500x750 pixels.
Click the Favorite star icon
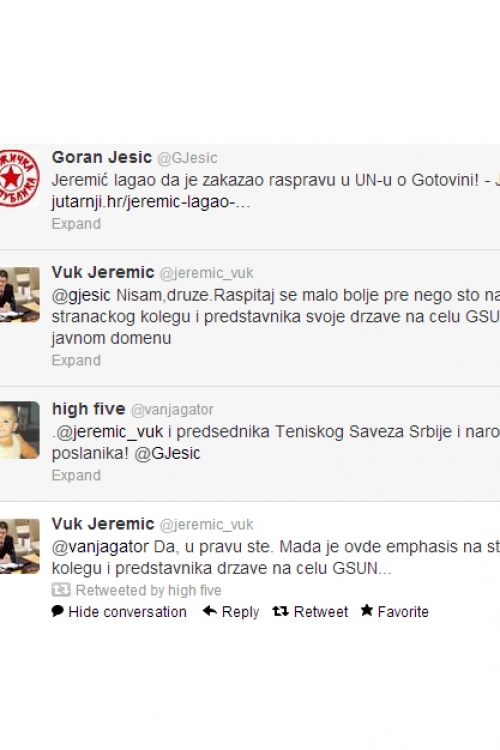click(367, 610)
